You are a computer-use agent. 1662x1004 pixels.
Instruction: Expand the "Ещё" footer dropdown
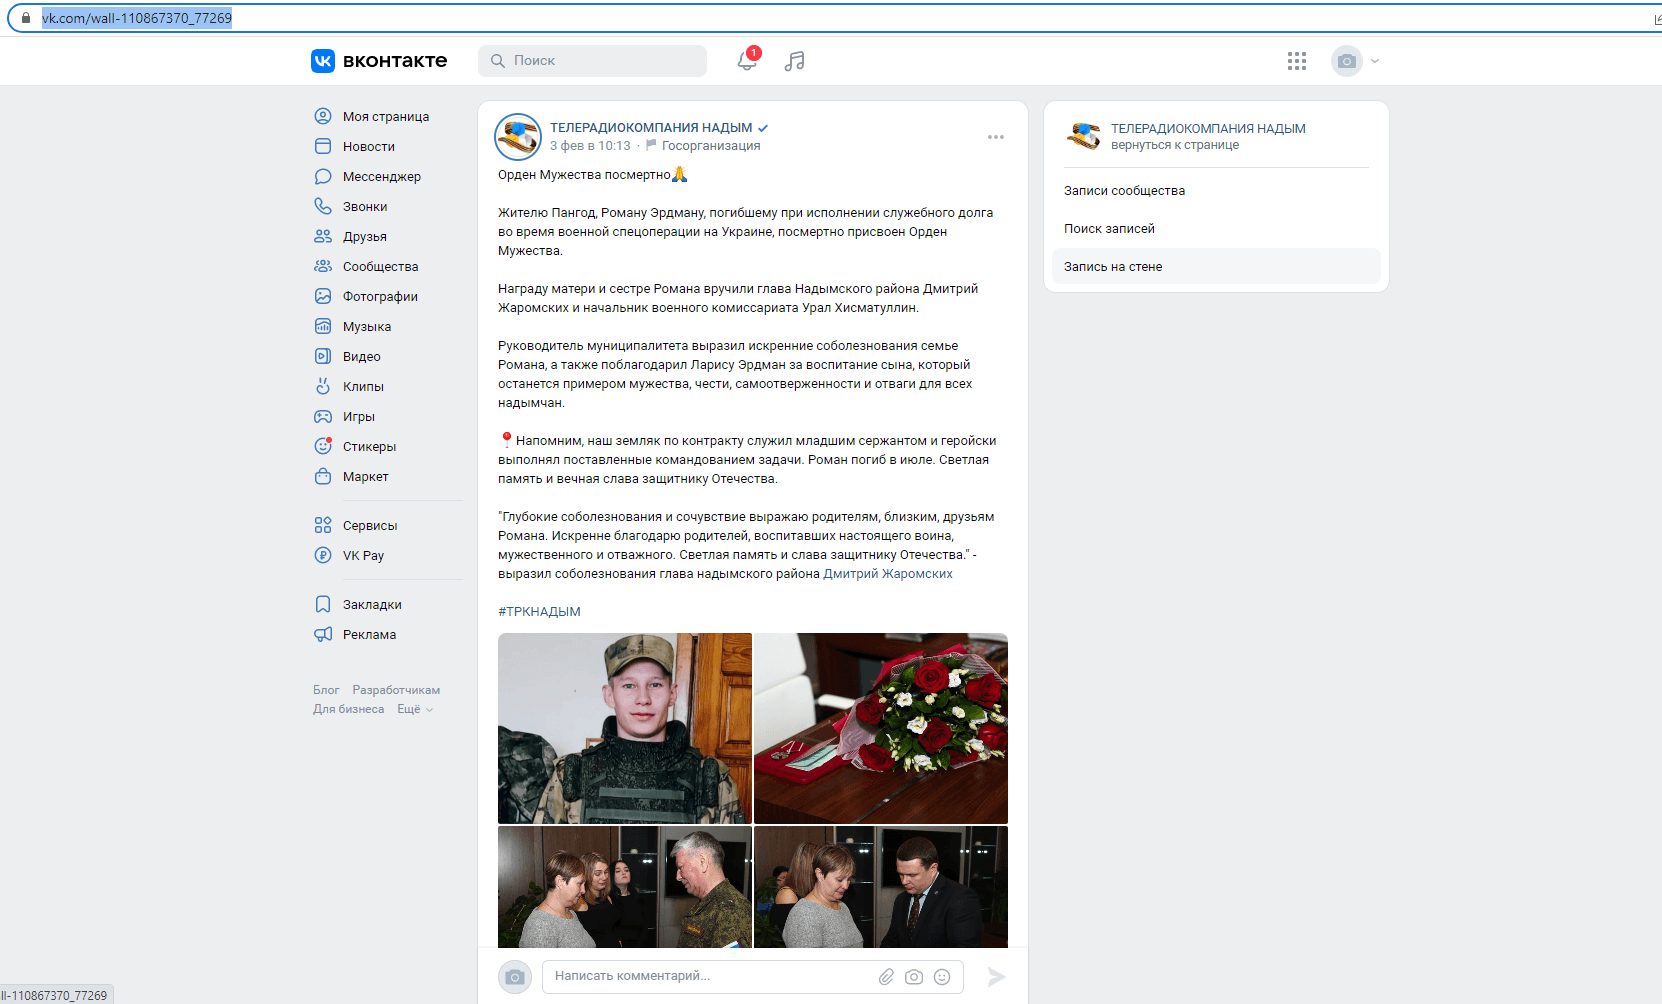(x=415, y=709)
